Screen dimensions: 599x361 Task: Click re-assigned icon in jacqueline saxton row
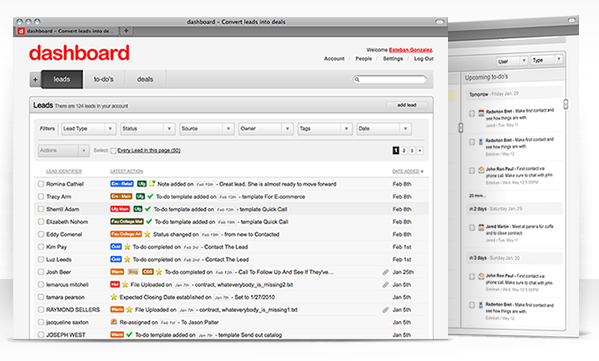[113, 322]
